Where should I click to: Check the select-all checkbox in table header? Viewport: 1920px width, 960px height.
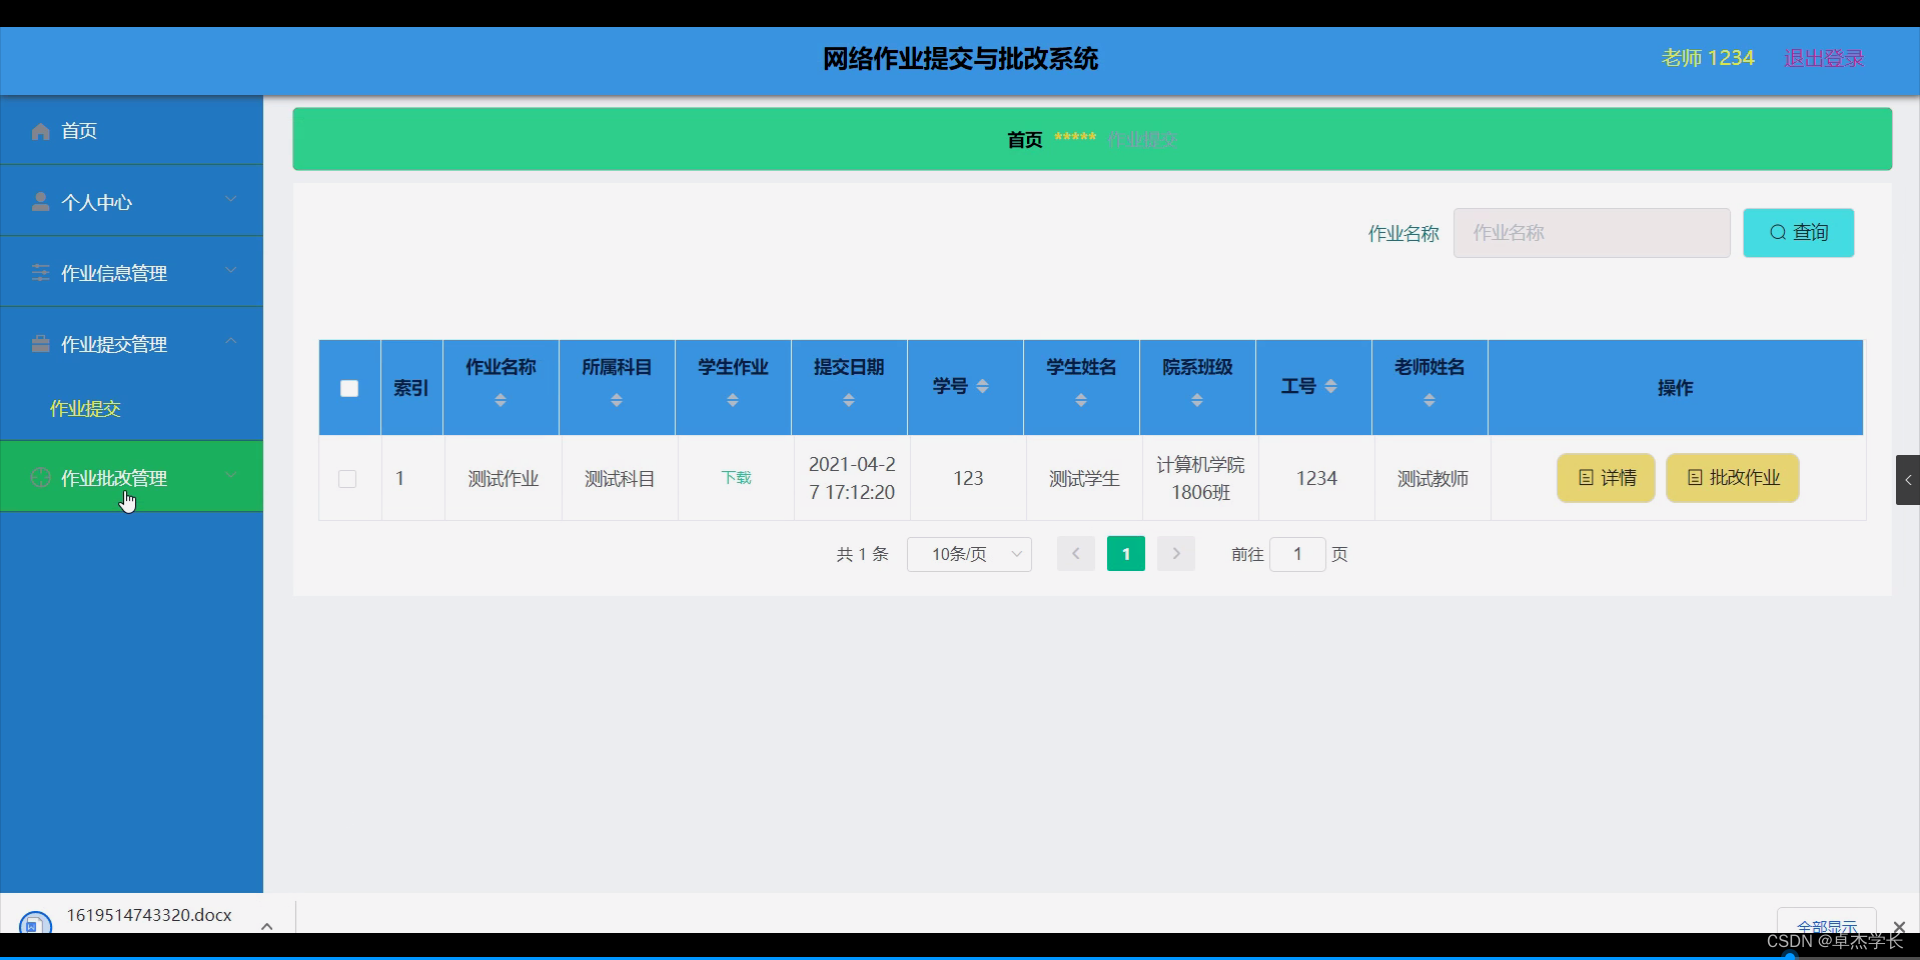pyautogui.click(x=349, y=389)
